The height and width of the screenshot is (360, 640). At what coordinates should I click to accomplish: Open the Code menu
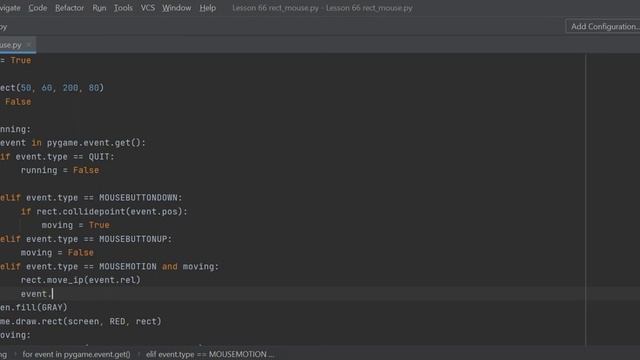point(38,8)
